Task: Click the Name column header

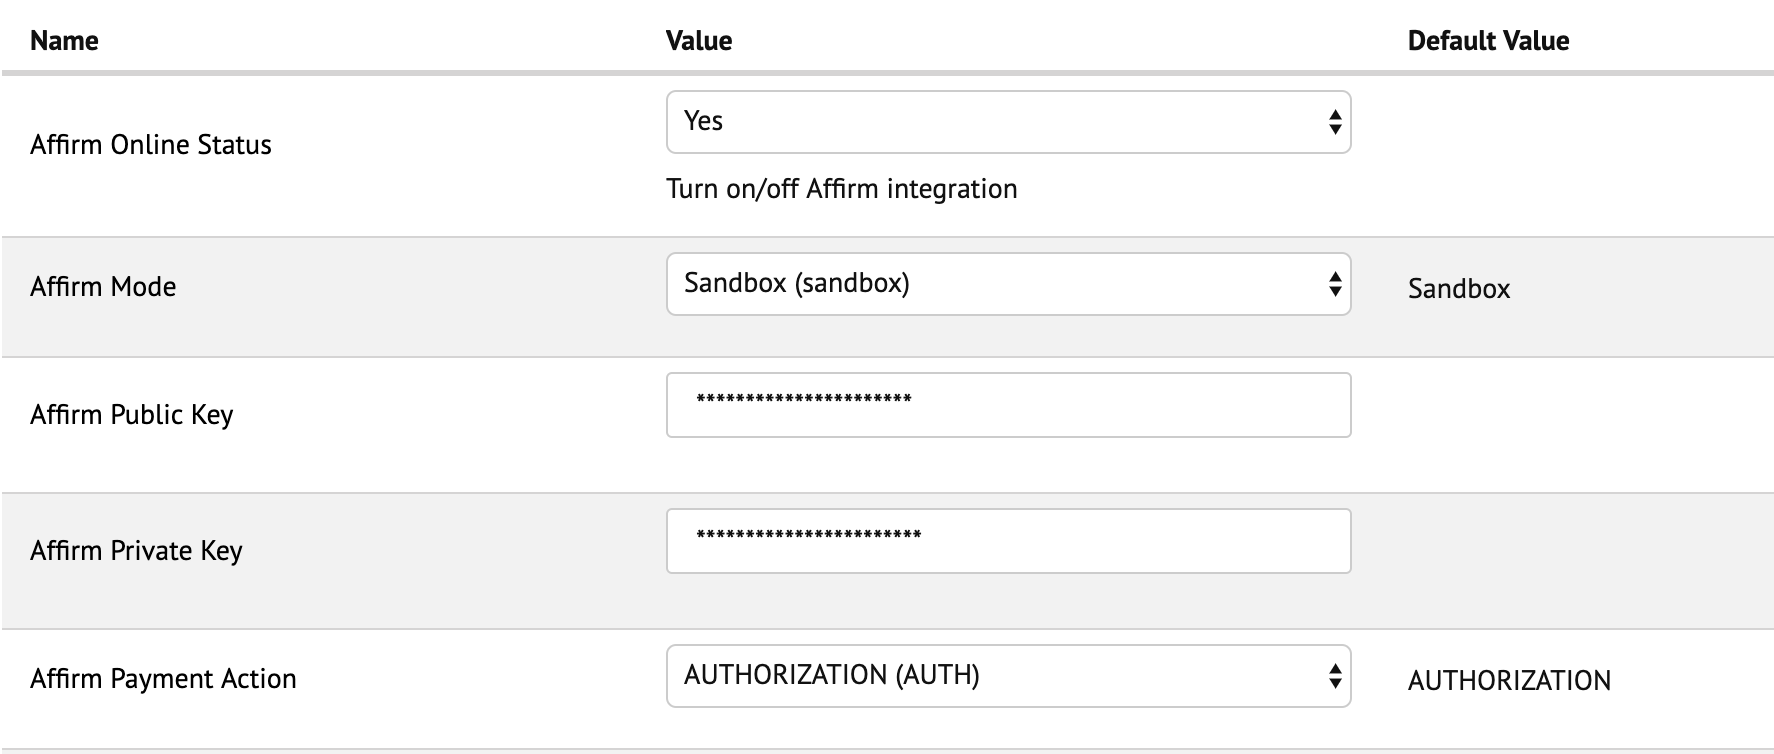Action: tap(64, 41)
